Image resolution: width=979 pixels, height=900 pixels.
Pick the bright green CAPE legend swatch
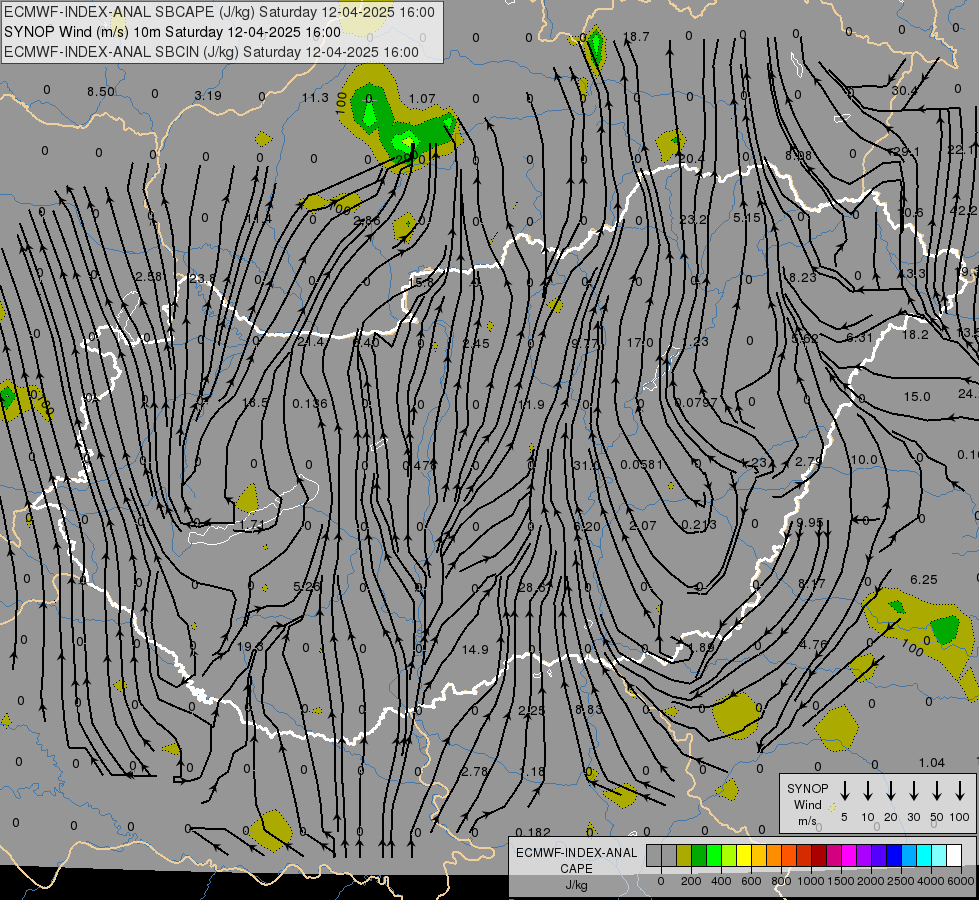[714, 856]
